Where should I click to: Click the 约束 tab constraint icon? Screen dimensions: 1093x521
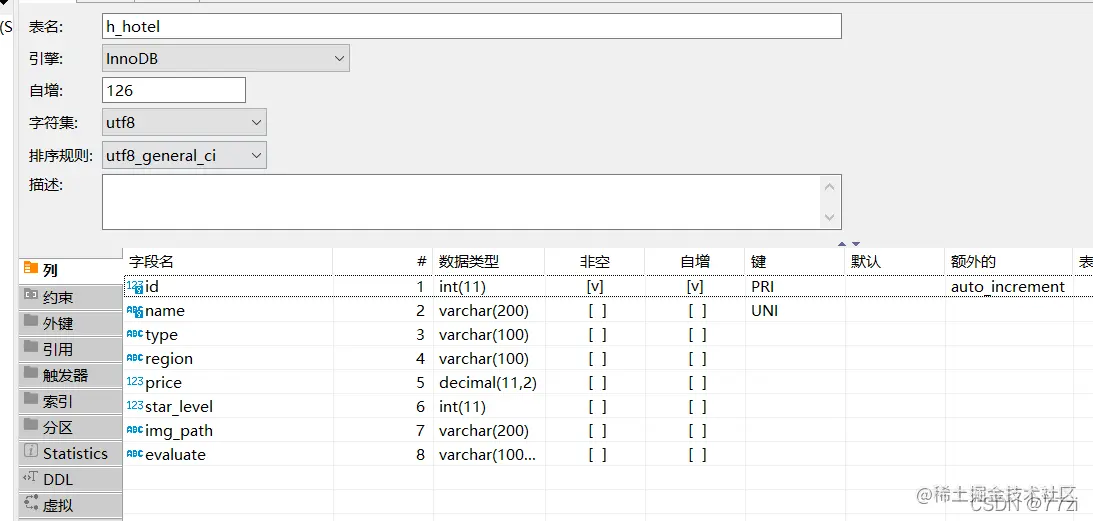tap(30, 295)
